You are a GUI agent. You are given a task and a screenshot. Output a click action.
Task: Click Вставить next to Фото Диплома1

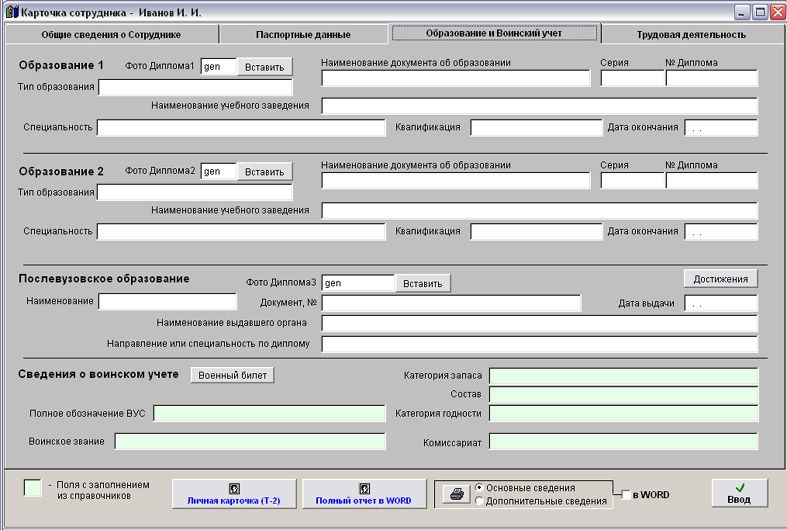[x=264, y=67]
